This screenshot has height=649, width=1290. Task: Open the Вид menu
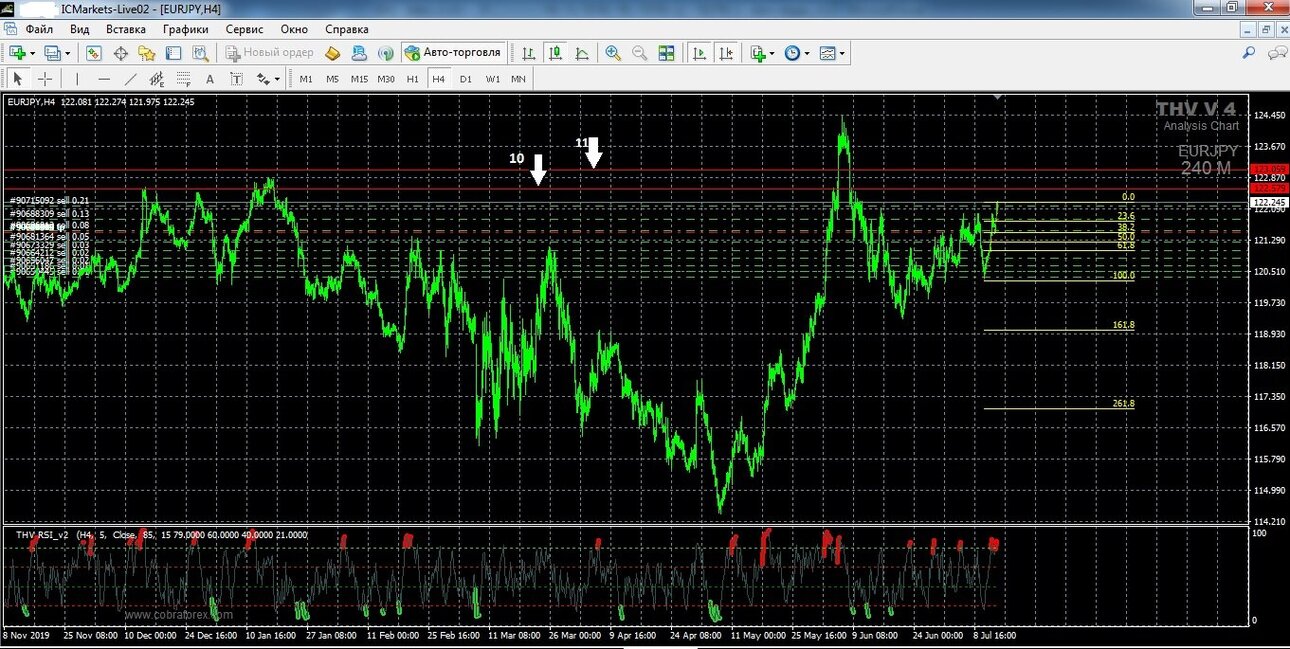click(x=80, y=29)
